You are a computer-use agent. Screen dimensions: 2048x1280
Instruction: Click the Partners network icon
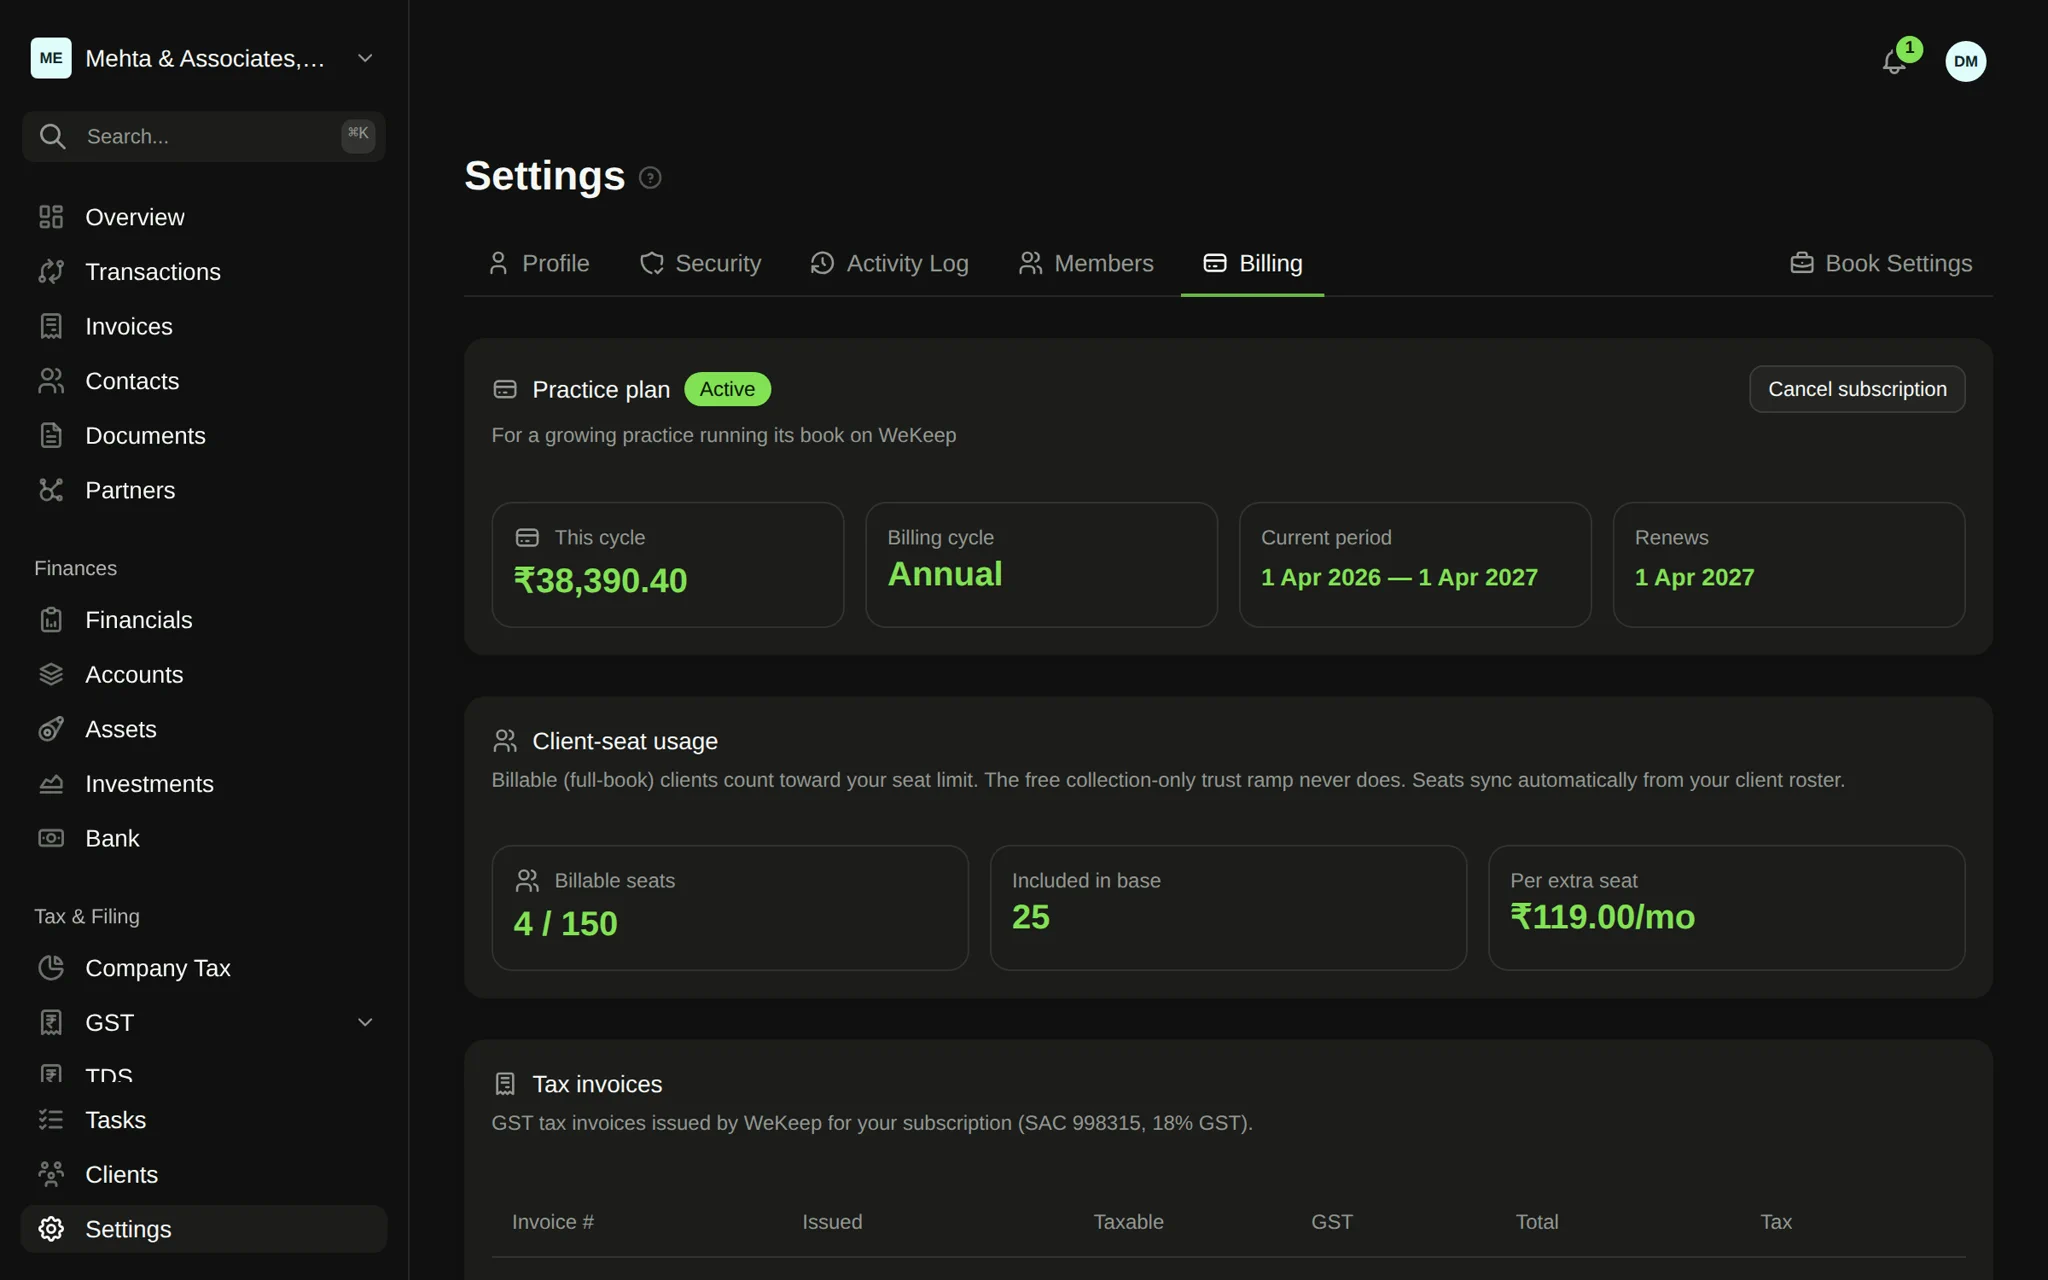(x=51, y=490)
